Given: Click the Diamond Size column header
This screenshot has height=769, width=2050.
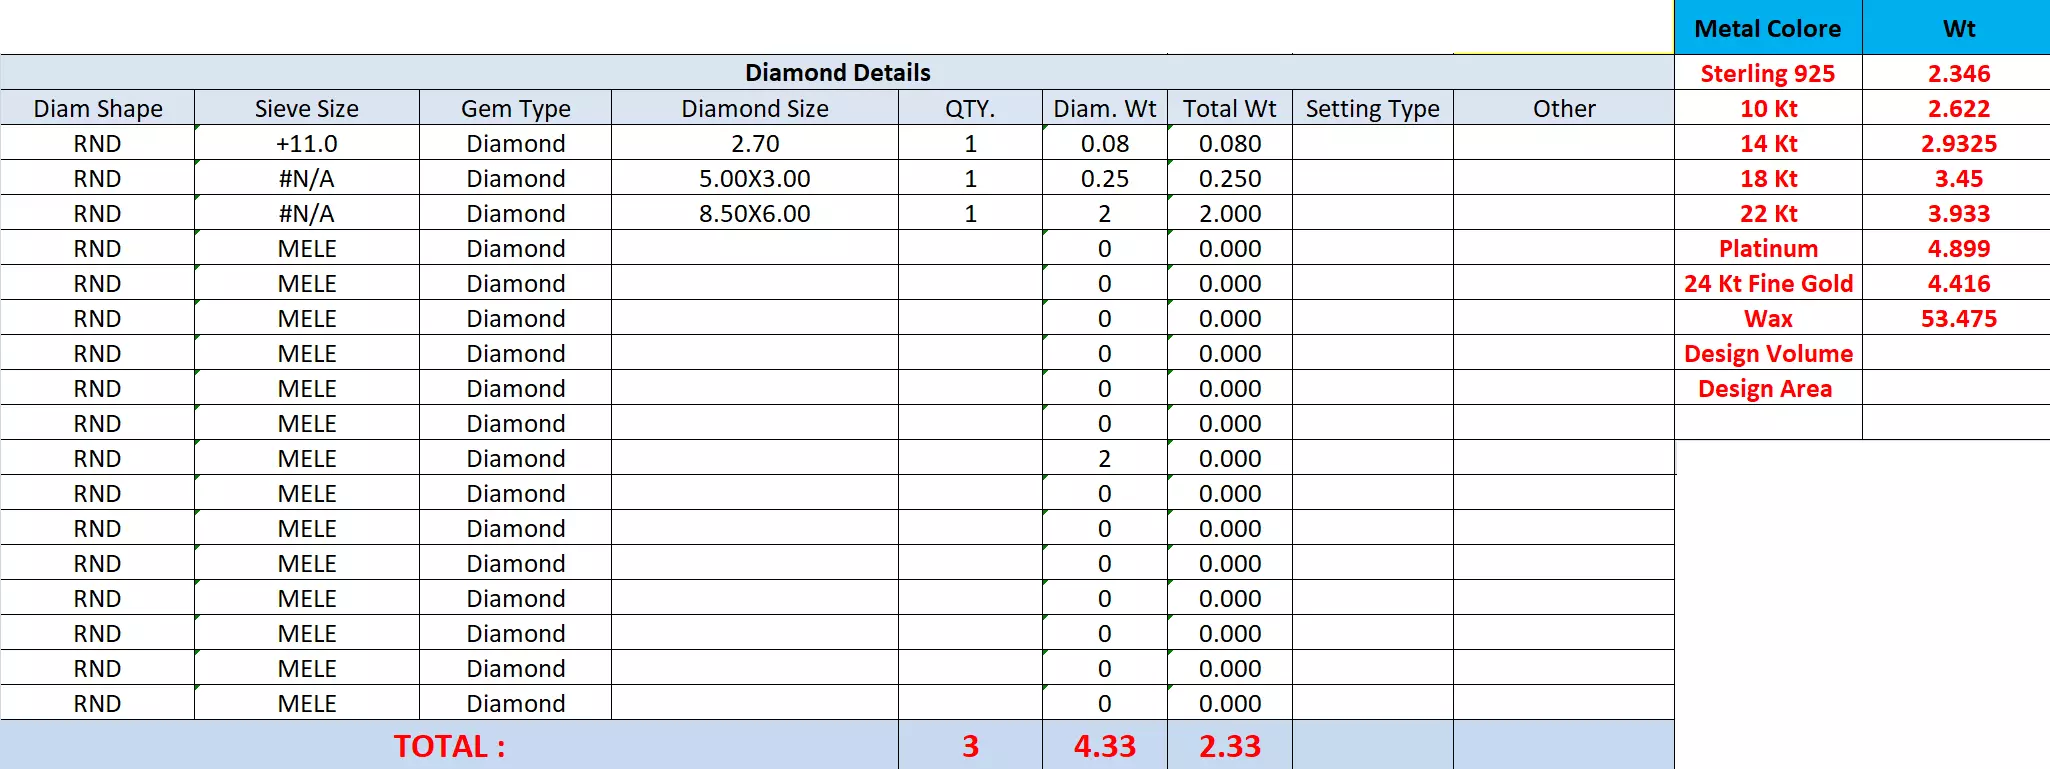Looking at the screenshot, I should tap(755, 108).
